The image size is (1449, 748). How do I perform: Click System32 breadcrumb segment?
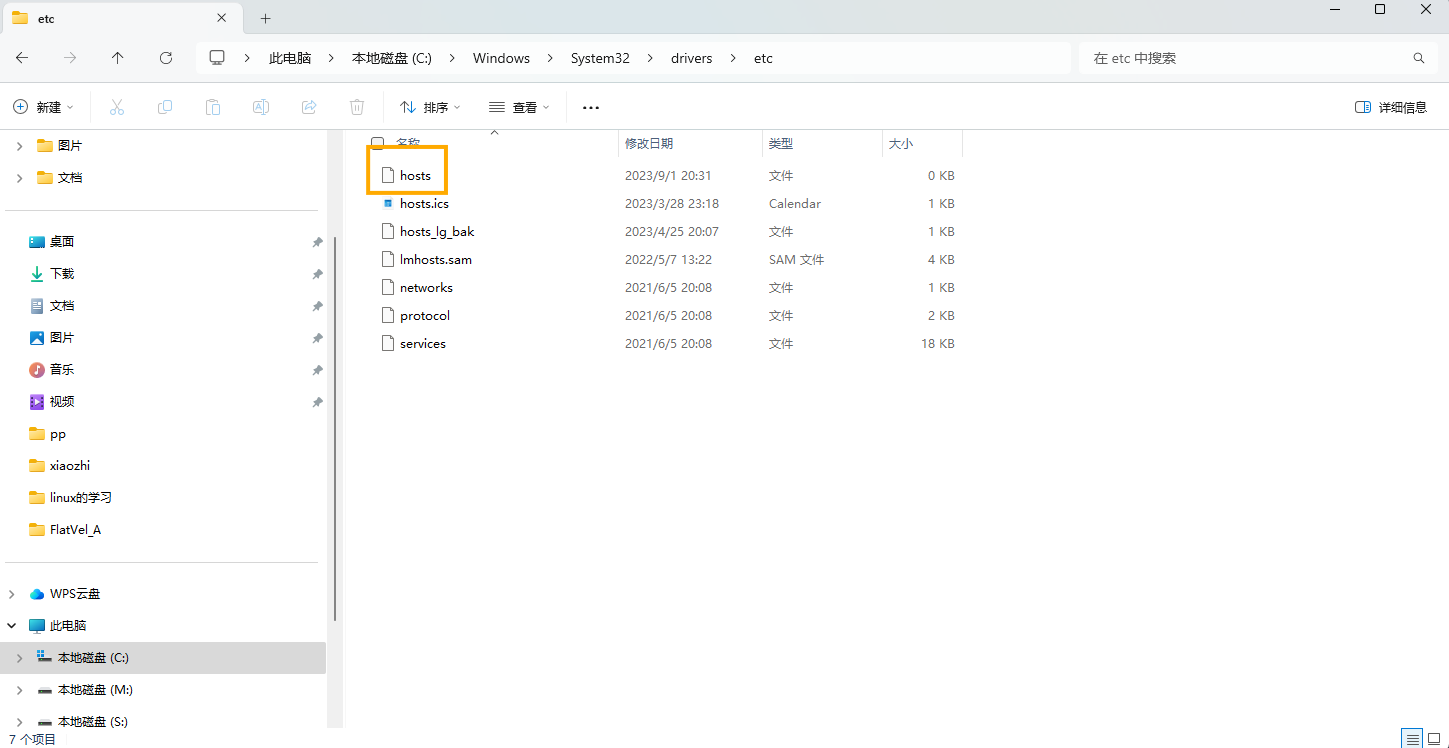pos(600,58)
